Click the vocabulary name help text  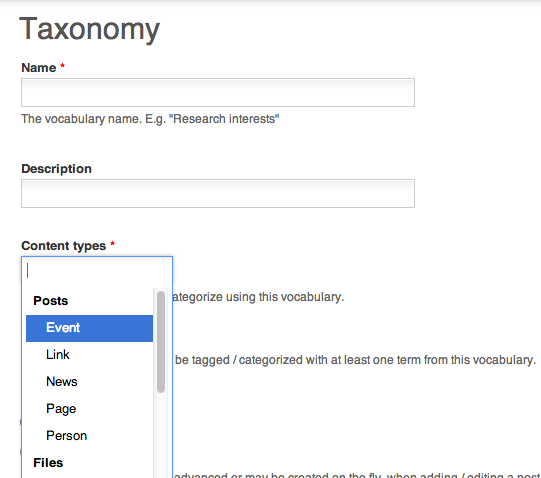point(150,119)
